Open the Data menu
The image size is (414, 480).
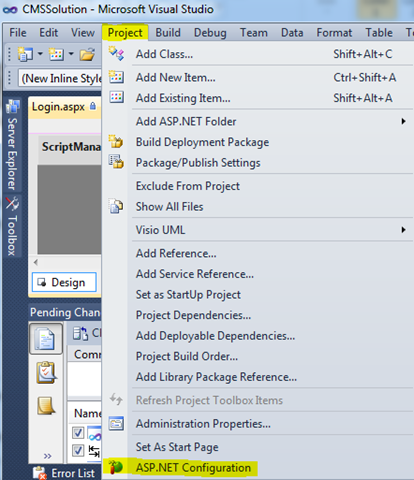(292, 33)
